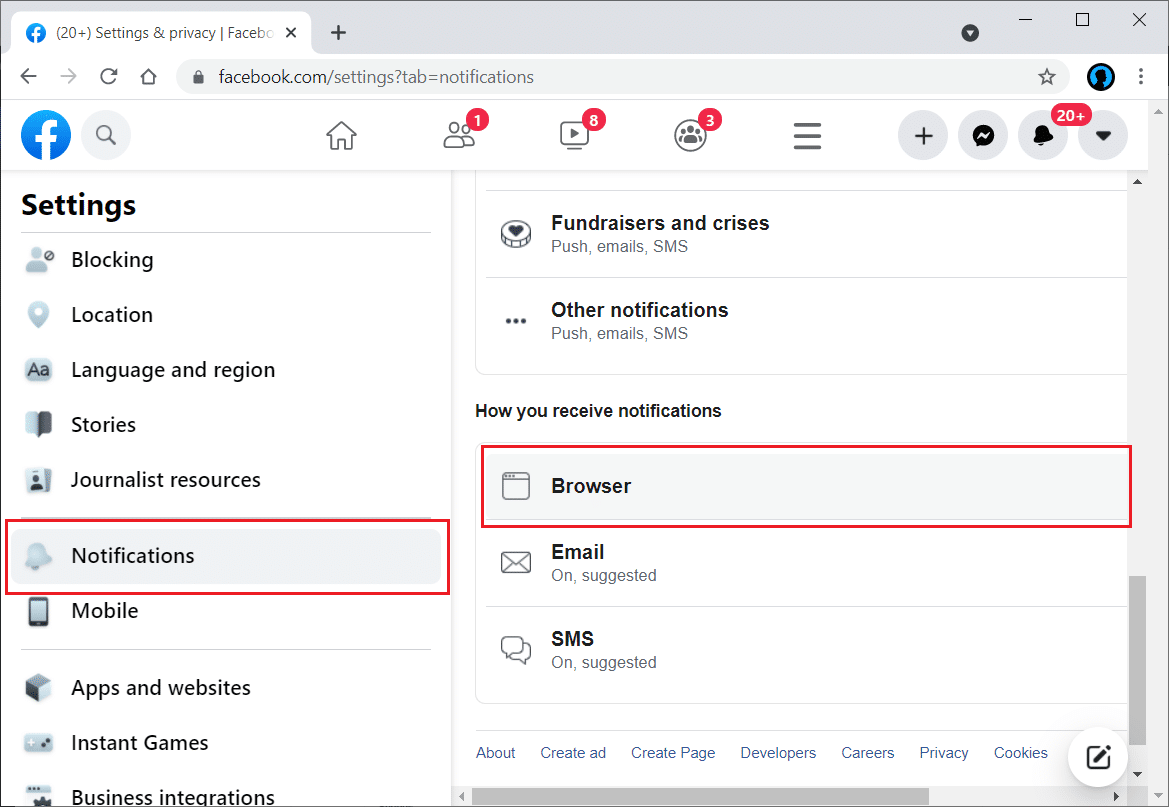Click the new message compose icon

click(1098, 757)
